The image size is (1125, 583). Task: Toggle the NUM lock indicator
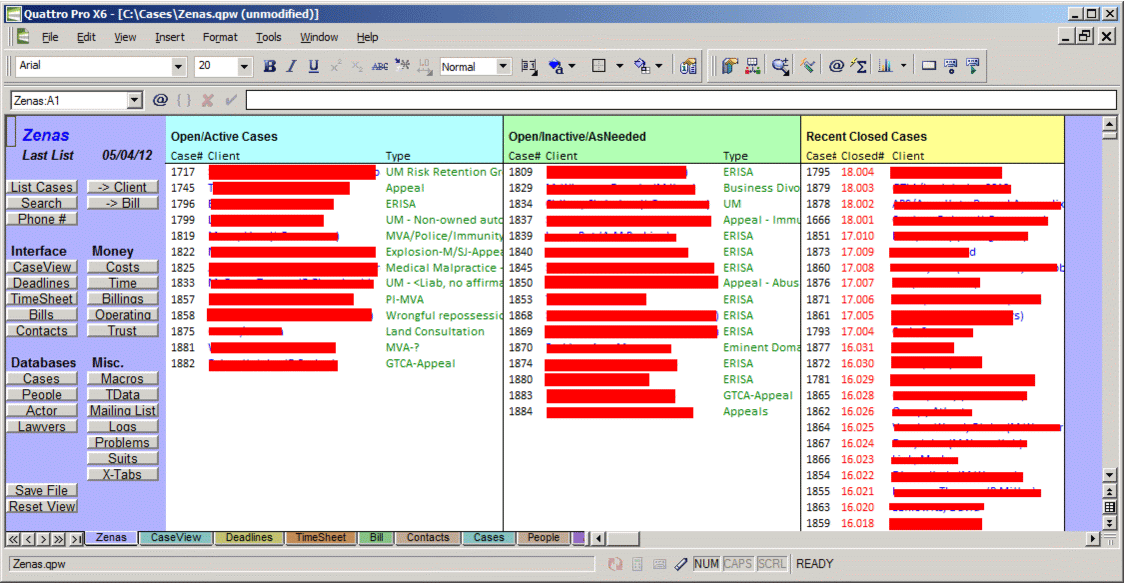click(x=706, y=564)
